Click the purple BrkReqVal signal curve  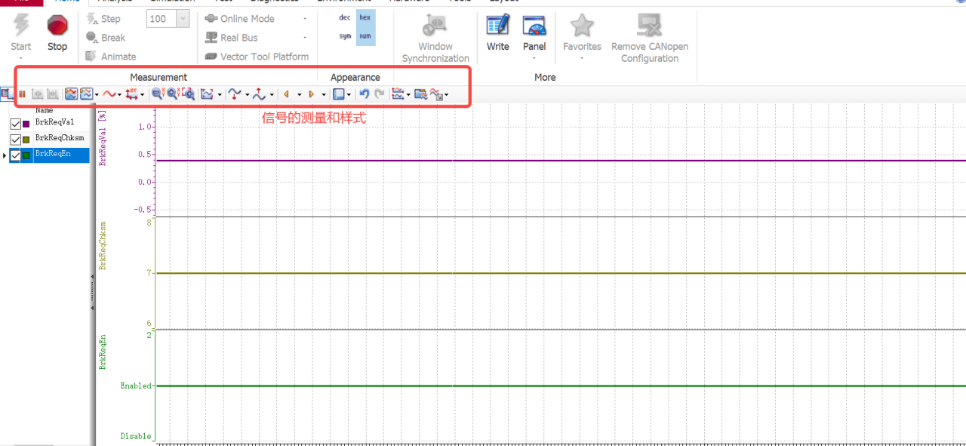pyautogui.click(x=559, y=161)
